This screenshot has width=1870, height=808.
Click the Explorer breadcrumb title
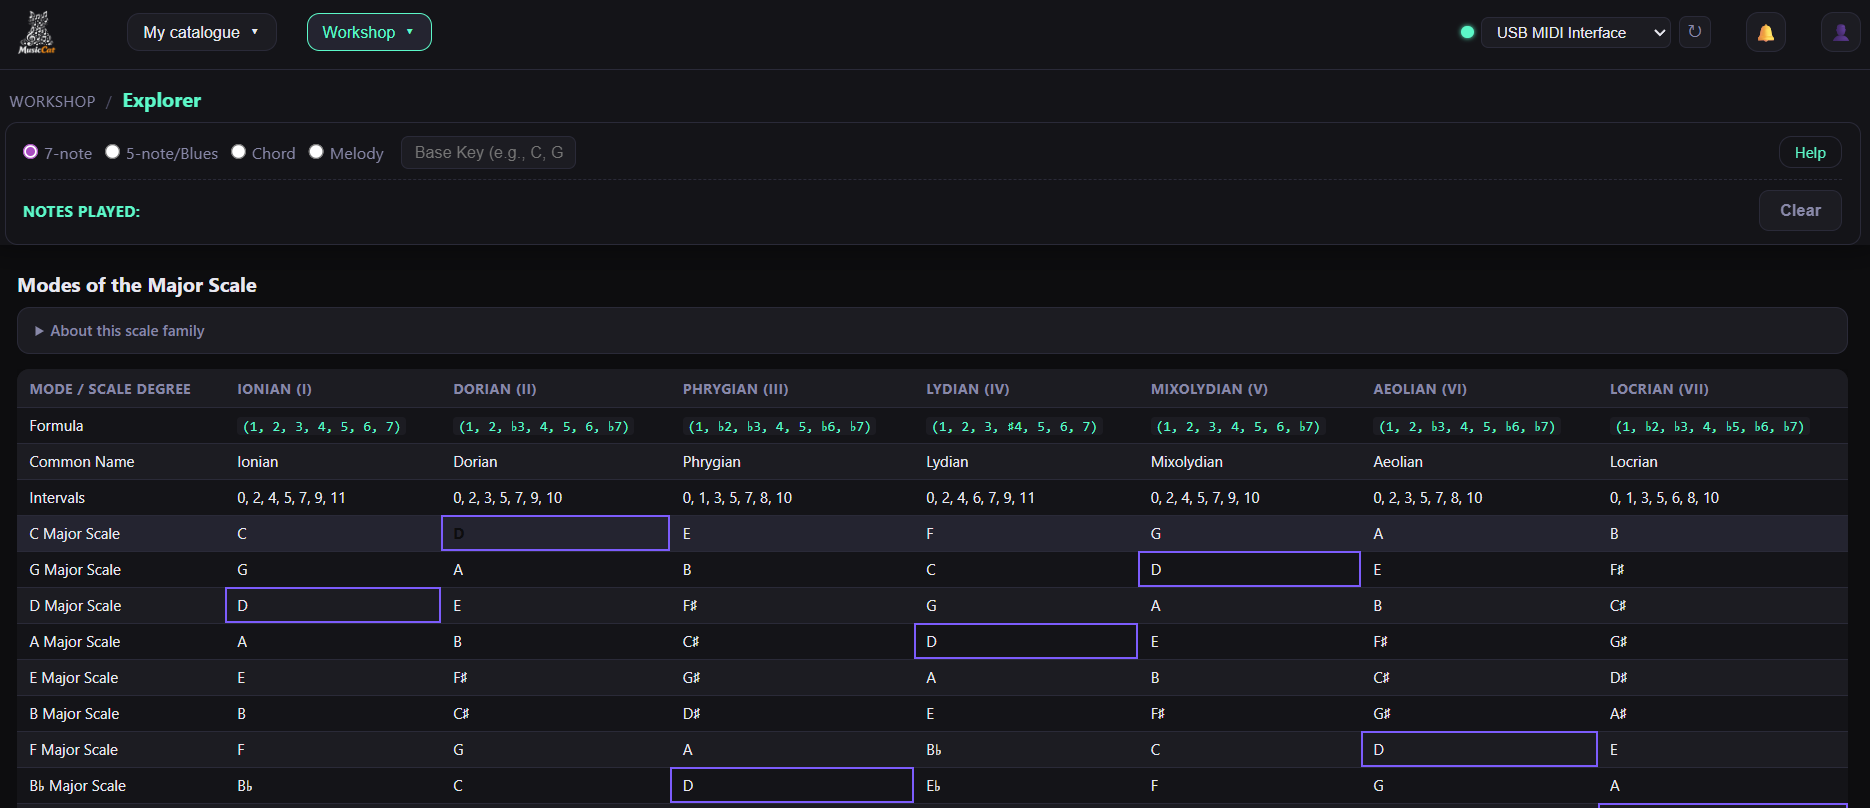point(162,100)
